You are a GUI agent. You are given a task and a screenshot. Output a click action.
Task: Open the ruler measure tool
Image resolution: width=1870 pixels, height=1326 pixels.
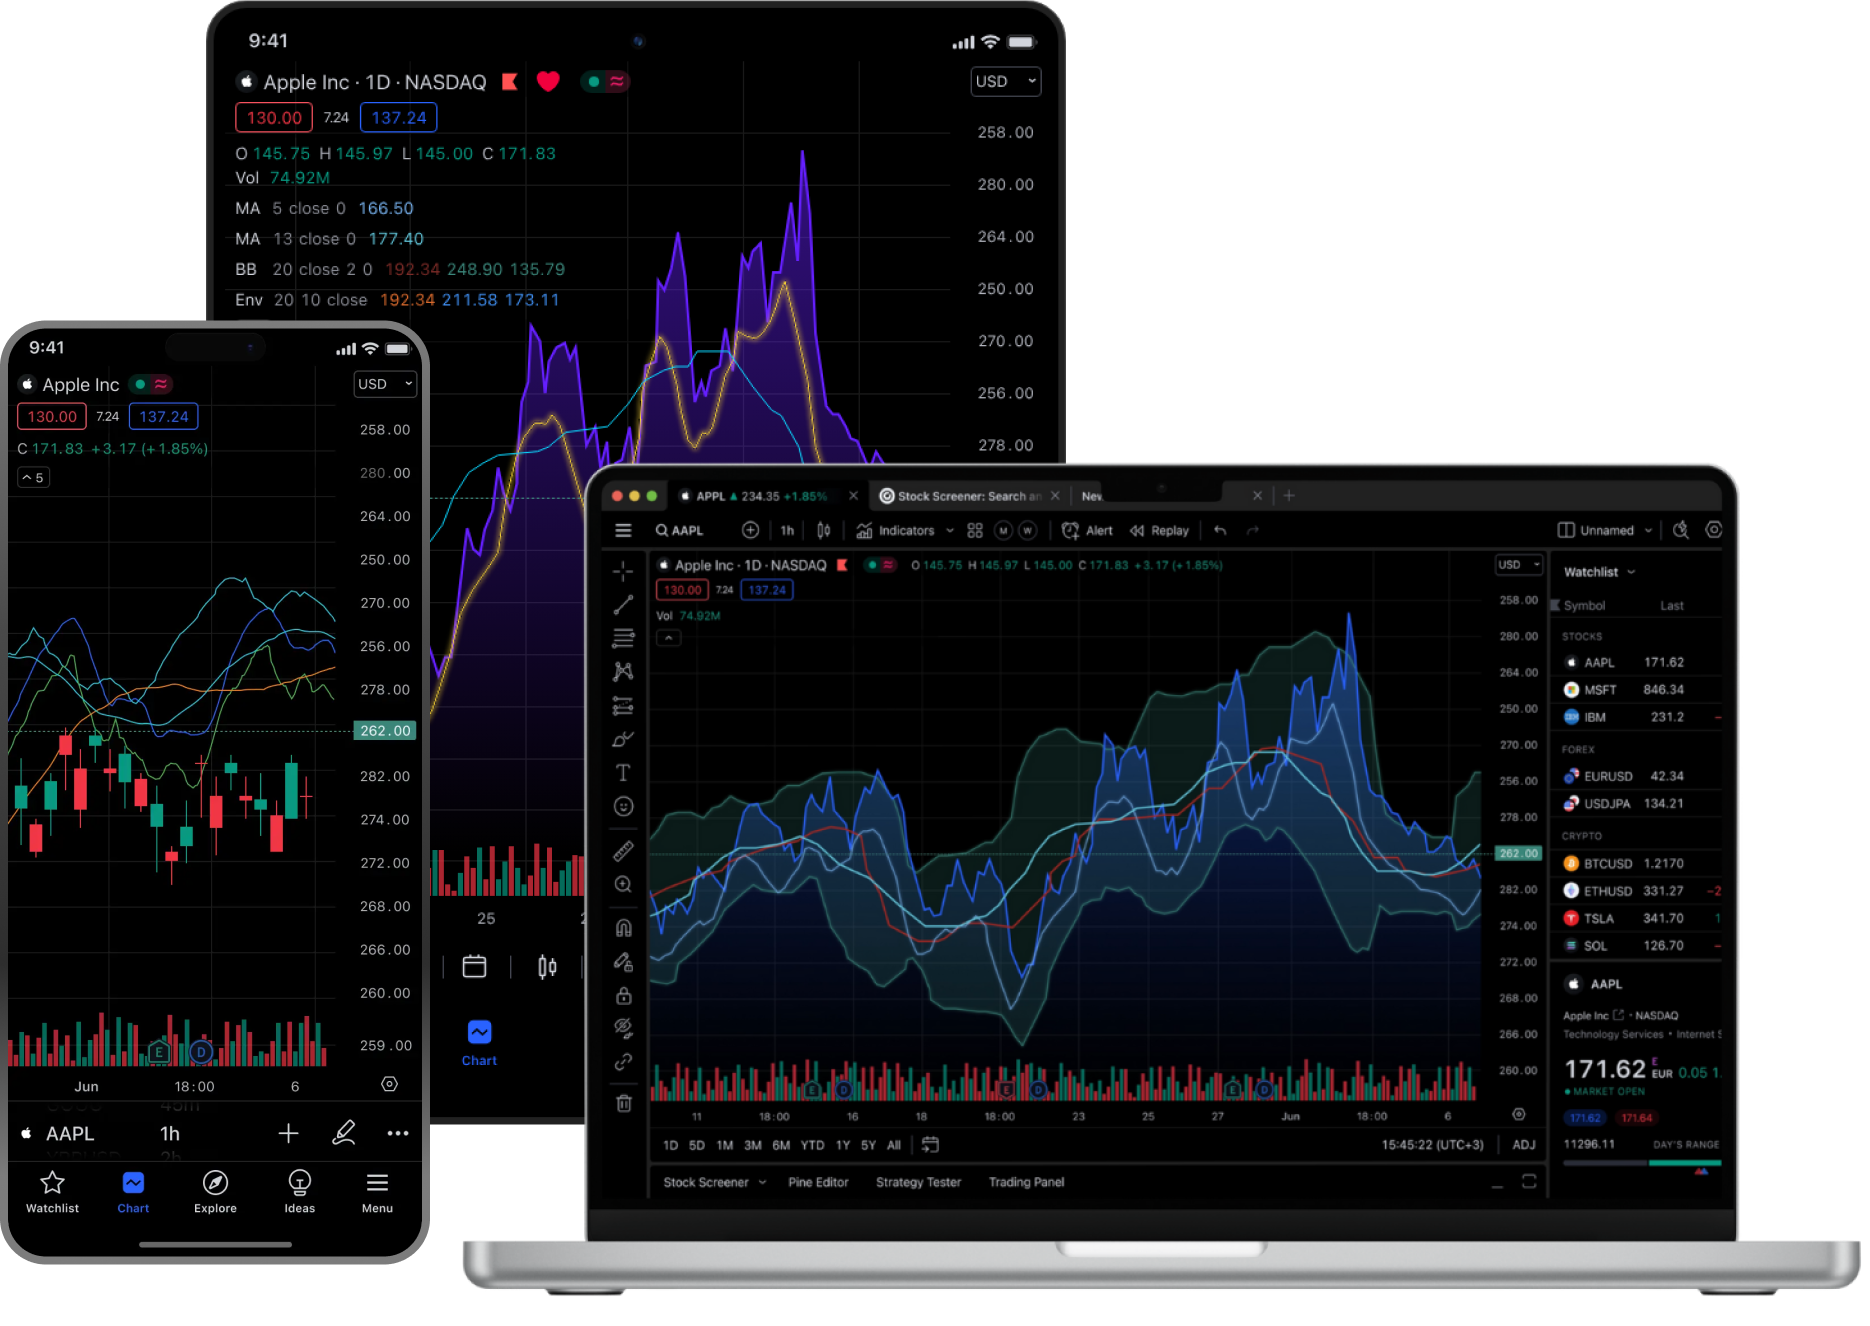(x=623, y=851)
